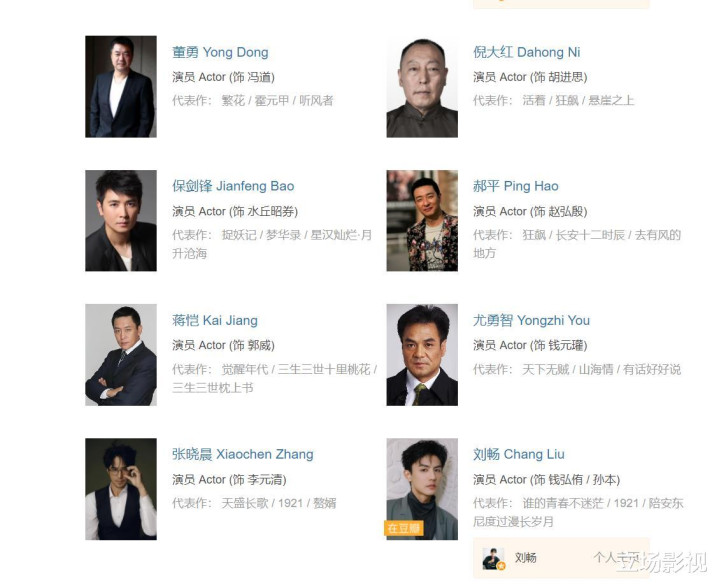Click Jianfeng Bao's profile photo
Image resolution: width=719 pixels, height=588 pixels.
[x=121, y=221]
